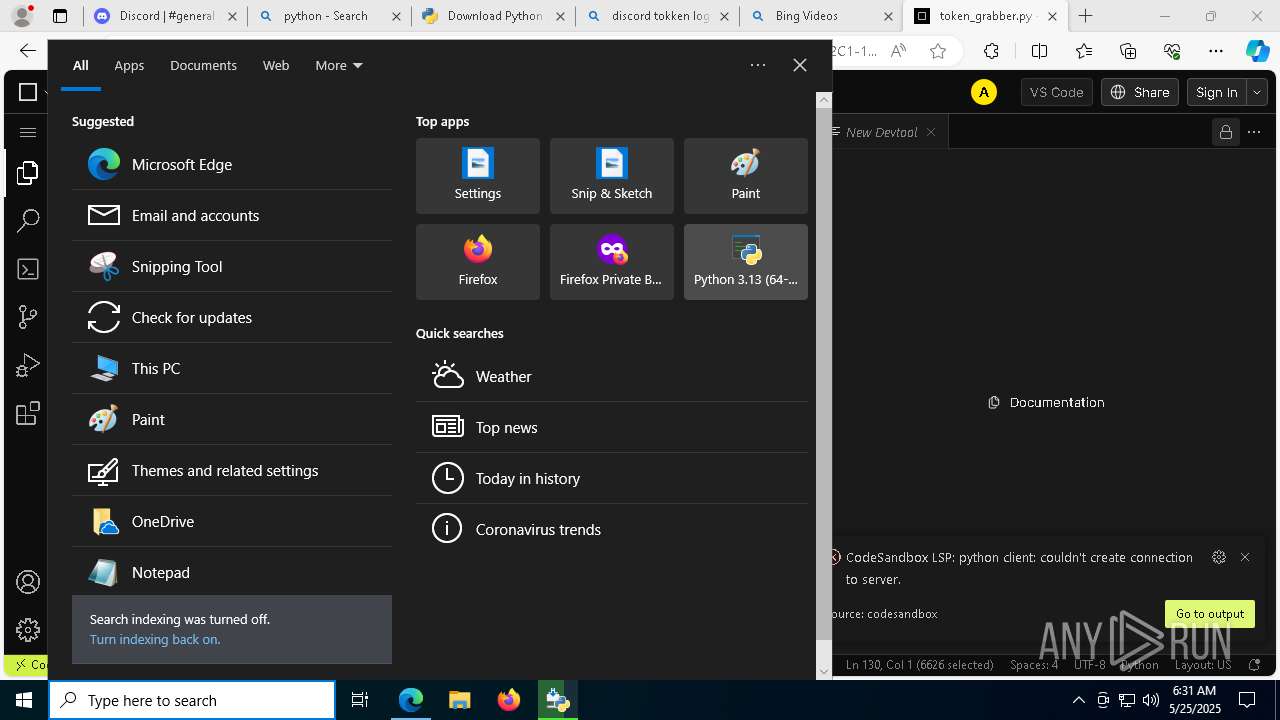Open Firefox from taskbar
Image resolution: width=1280 pixels, height=720 pixels.
509,700
